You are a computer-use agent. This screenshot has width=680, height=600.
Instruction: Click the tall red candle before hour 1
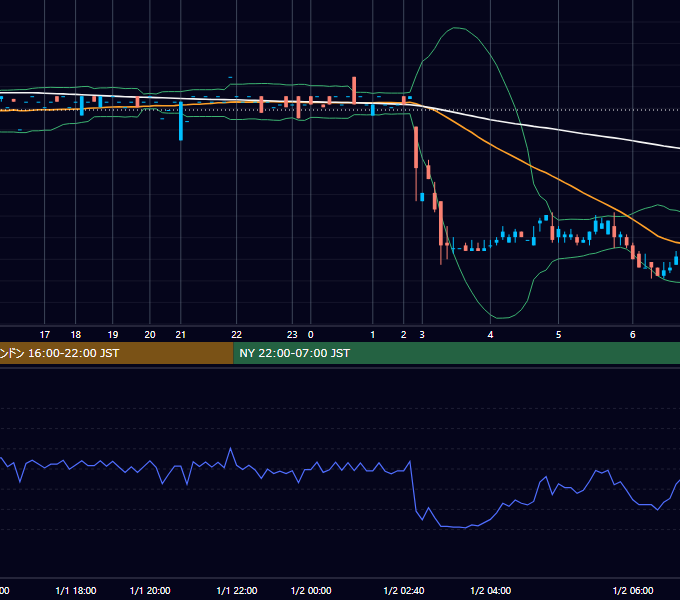(x=354, y=91)
